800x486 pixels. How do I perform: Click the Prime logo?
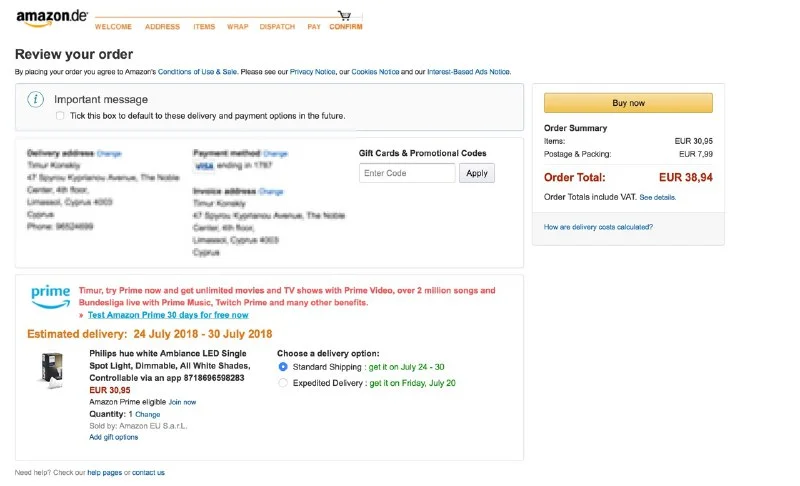click(50, 296)
